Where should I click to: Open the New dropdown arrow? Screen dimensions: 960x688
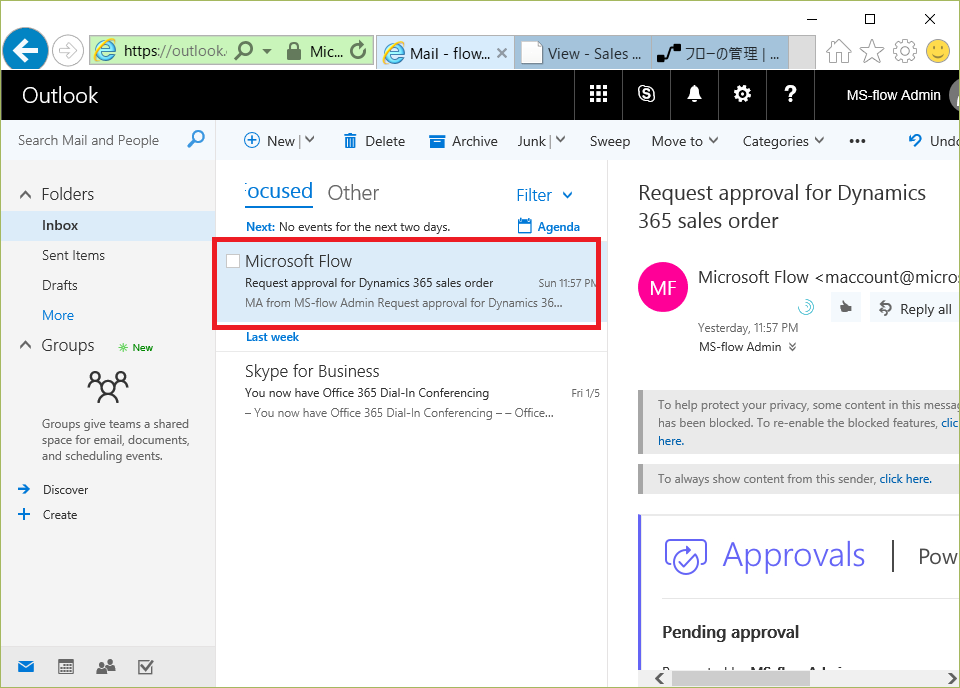pos(310,141)
